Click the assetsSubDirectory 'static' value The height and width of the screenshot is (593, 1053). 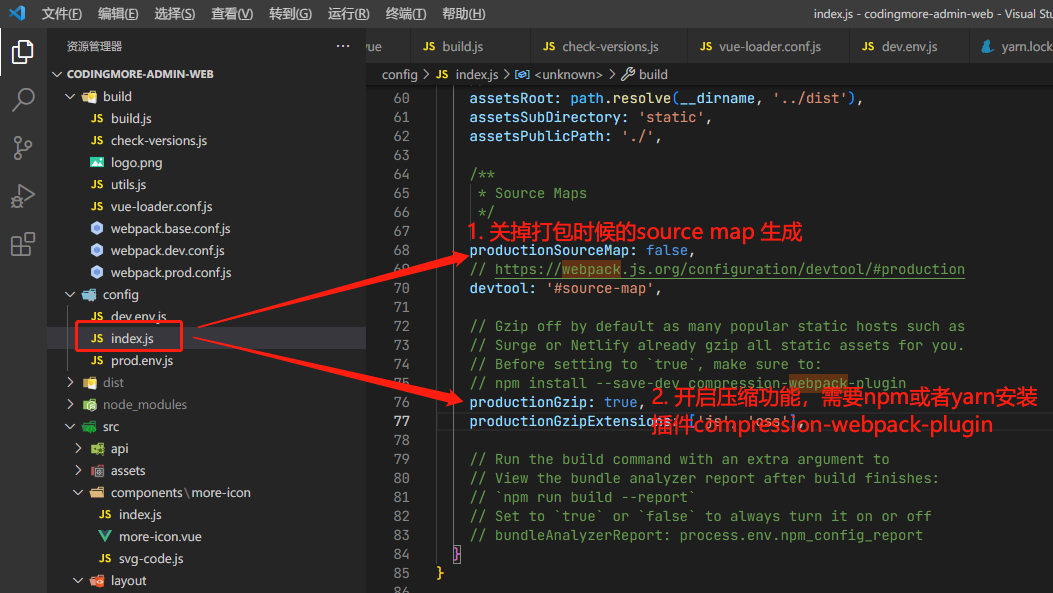click(x=671, y=118)
